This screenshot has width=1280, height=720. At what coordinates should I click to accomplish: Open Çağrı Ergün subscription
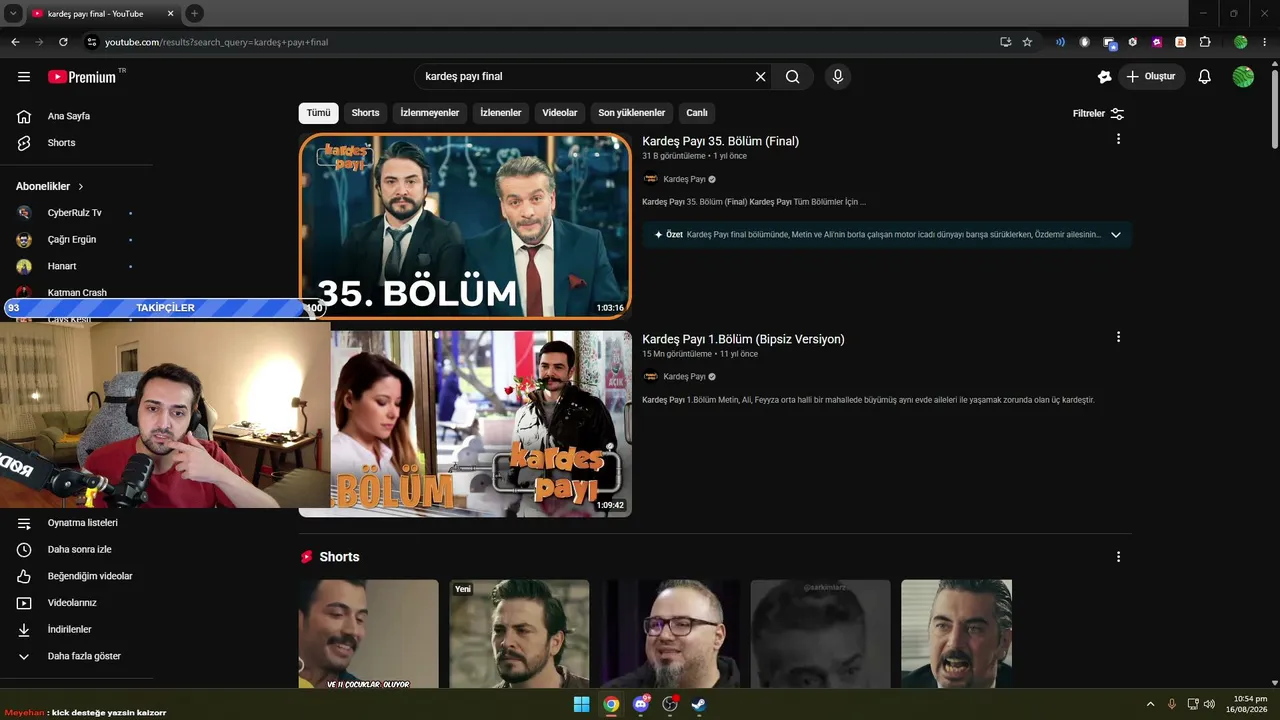pos(72,240)
